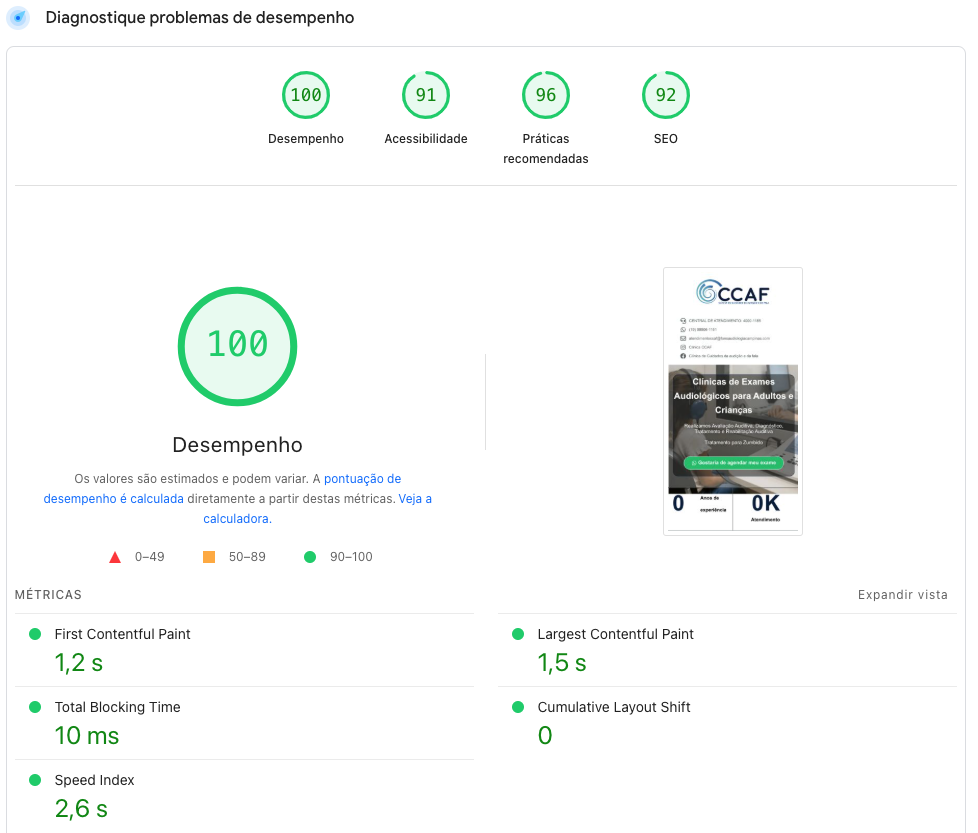Click the green dot beside Cumulative Layout Shift
The width and height of the screenshot is (978, 833).
pos(518,707)
